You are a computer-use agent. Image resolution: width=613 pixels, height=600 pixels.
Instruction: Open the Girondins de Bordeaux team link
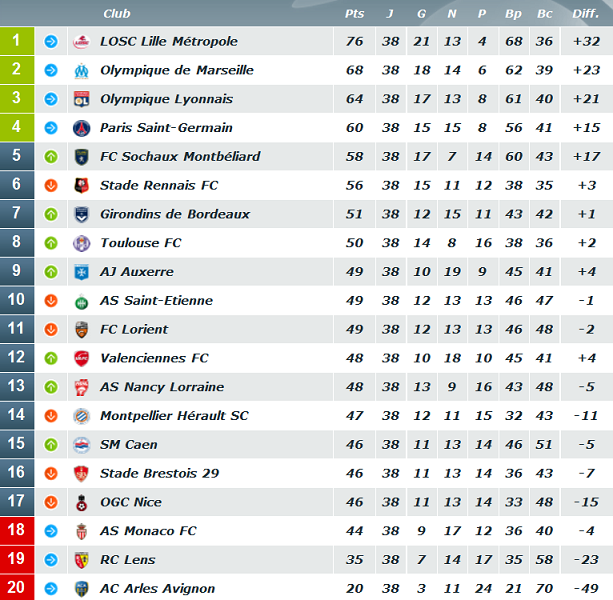pyautogui.click(x=175, y=214)
